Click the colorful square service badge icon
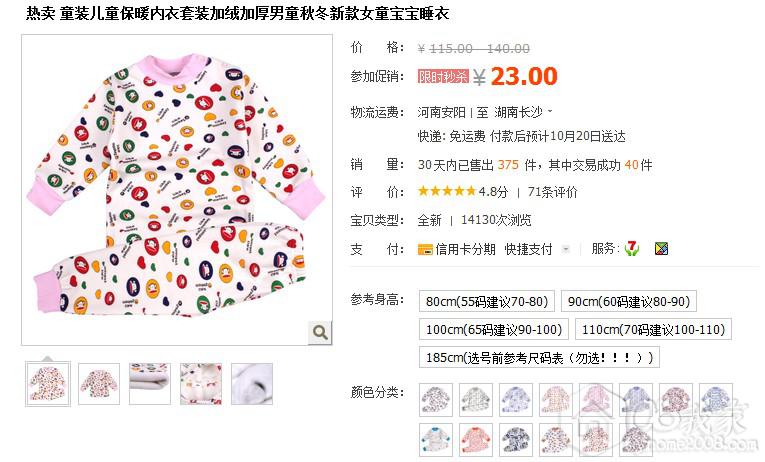The image size is (765, 462). coord(661,249)
